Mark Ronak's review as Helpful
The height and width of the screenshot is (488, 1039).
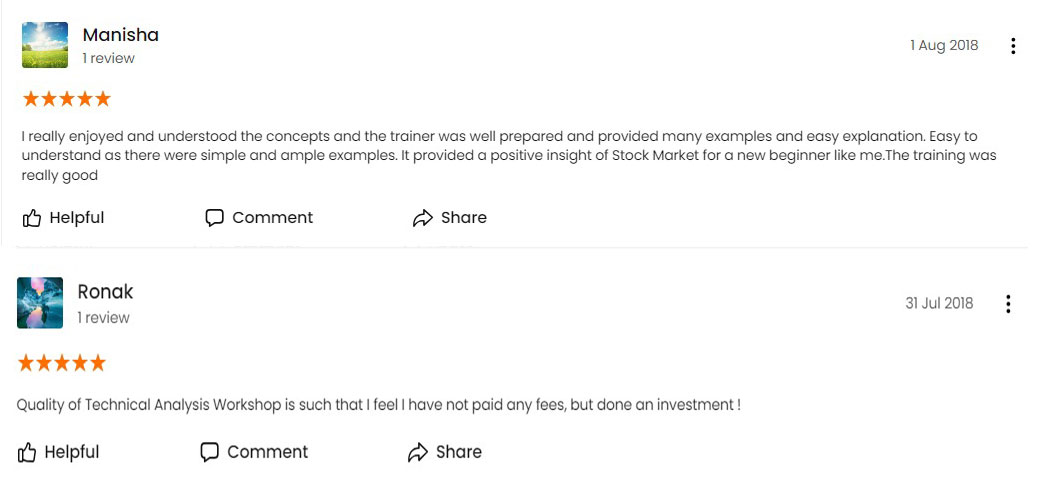point(58,453)
